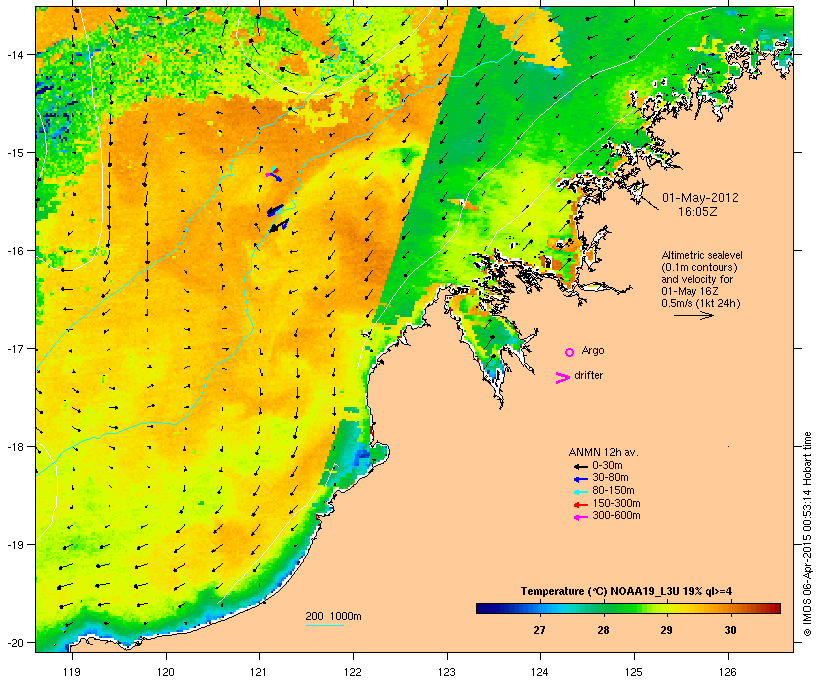
Task: Click the longitude axis label 124
Action: click(x=541, y=672)
